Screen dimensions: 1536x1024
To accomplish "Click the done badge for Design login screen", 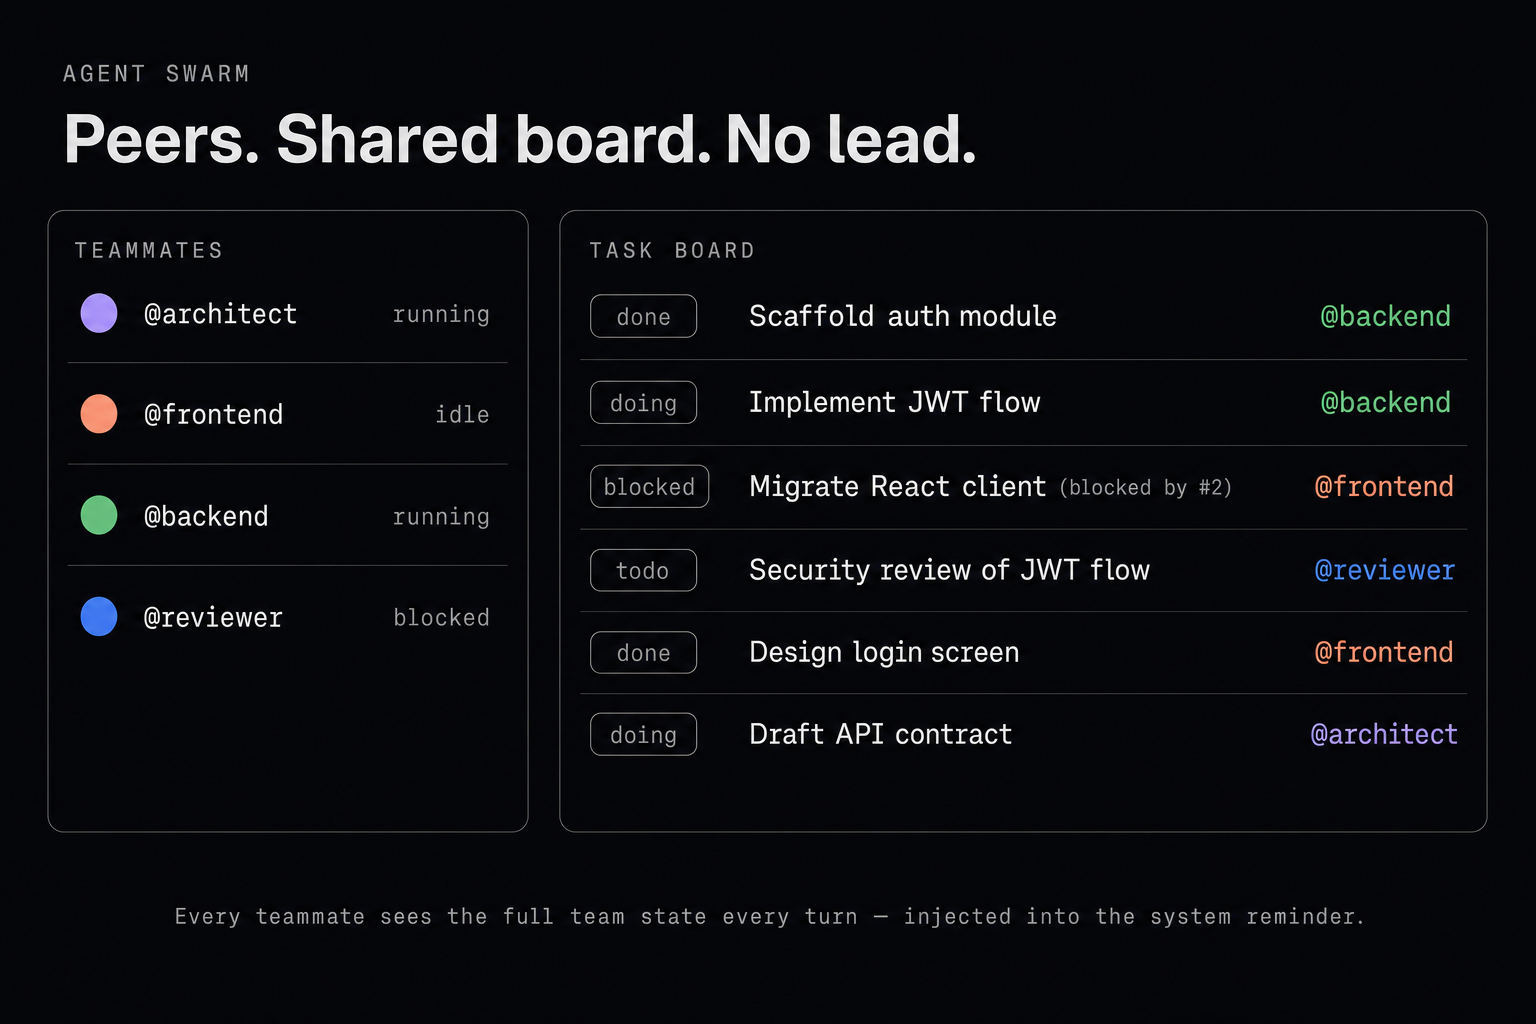I will pyautogui.click(x=643, y=652).
